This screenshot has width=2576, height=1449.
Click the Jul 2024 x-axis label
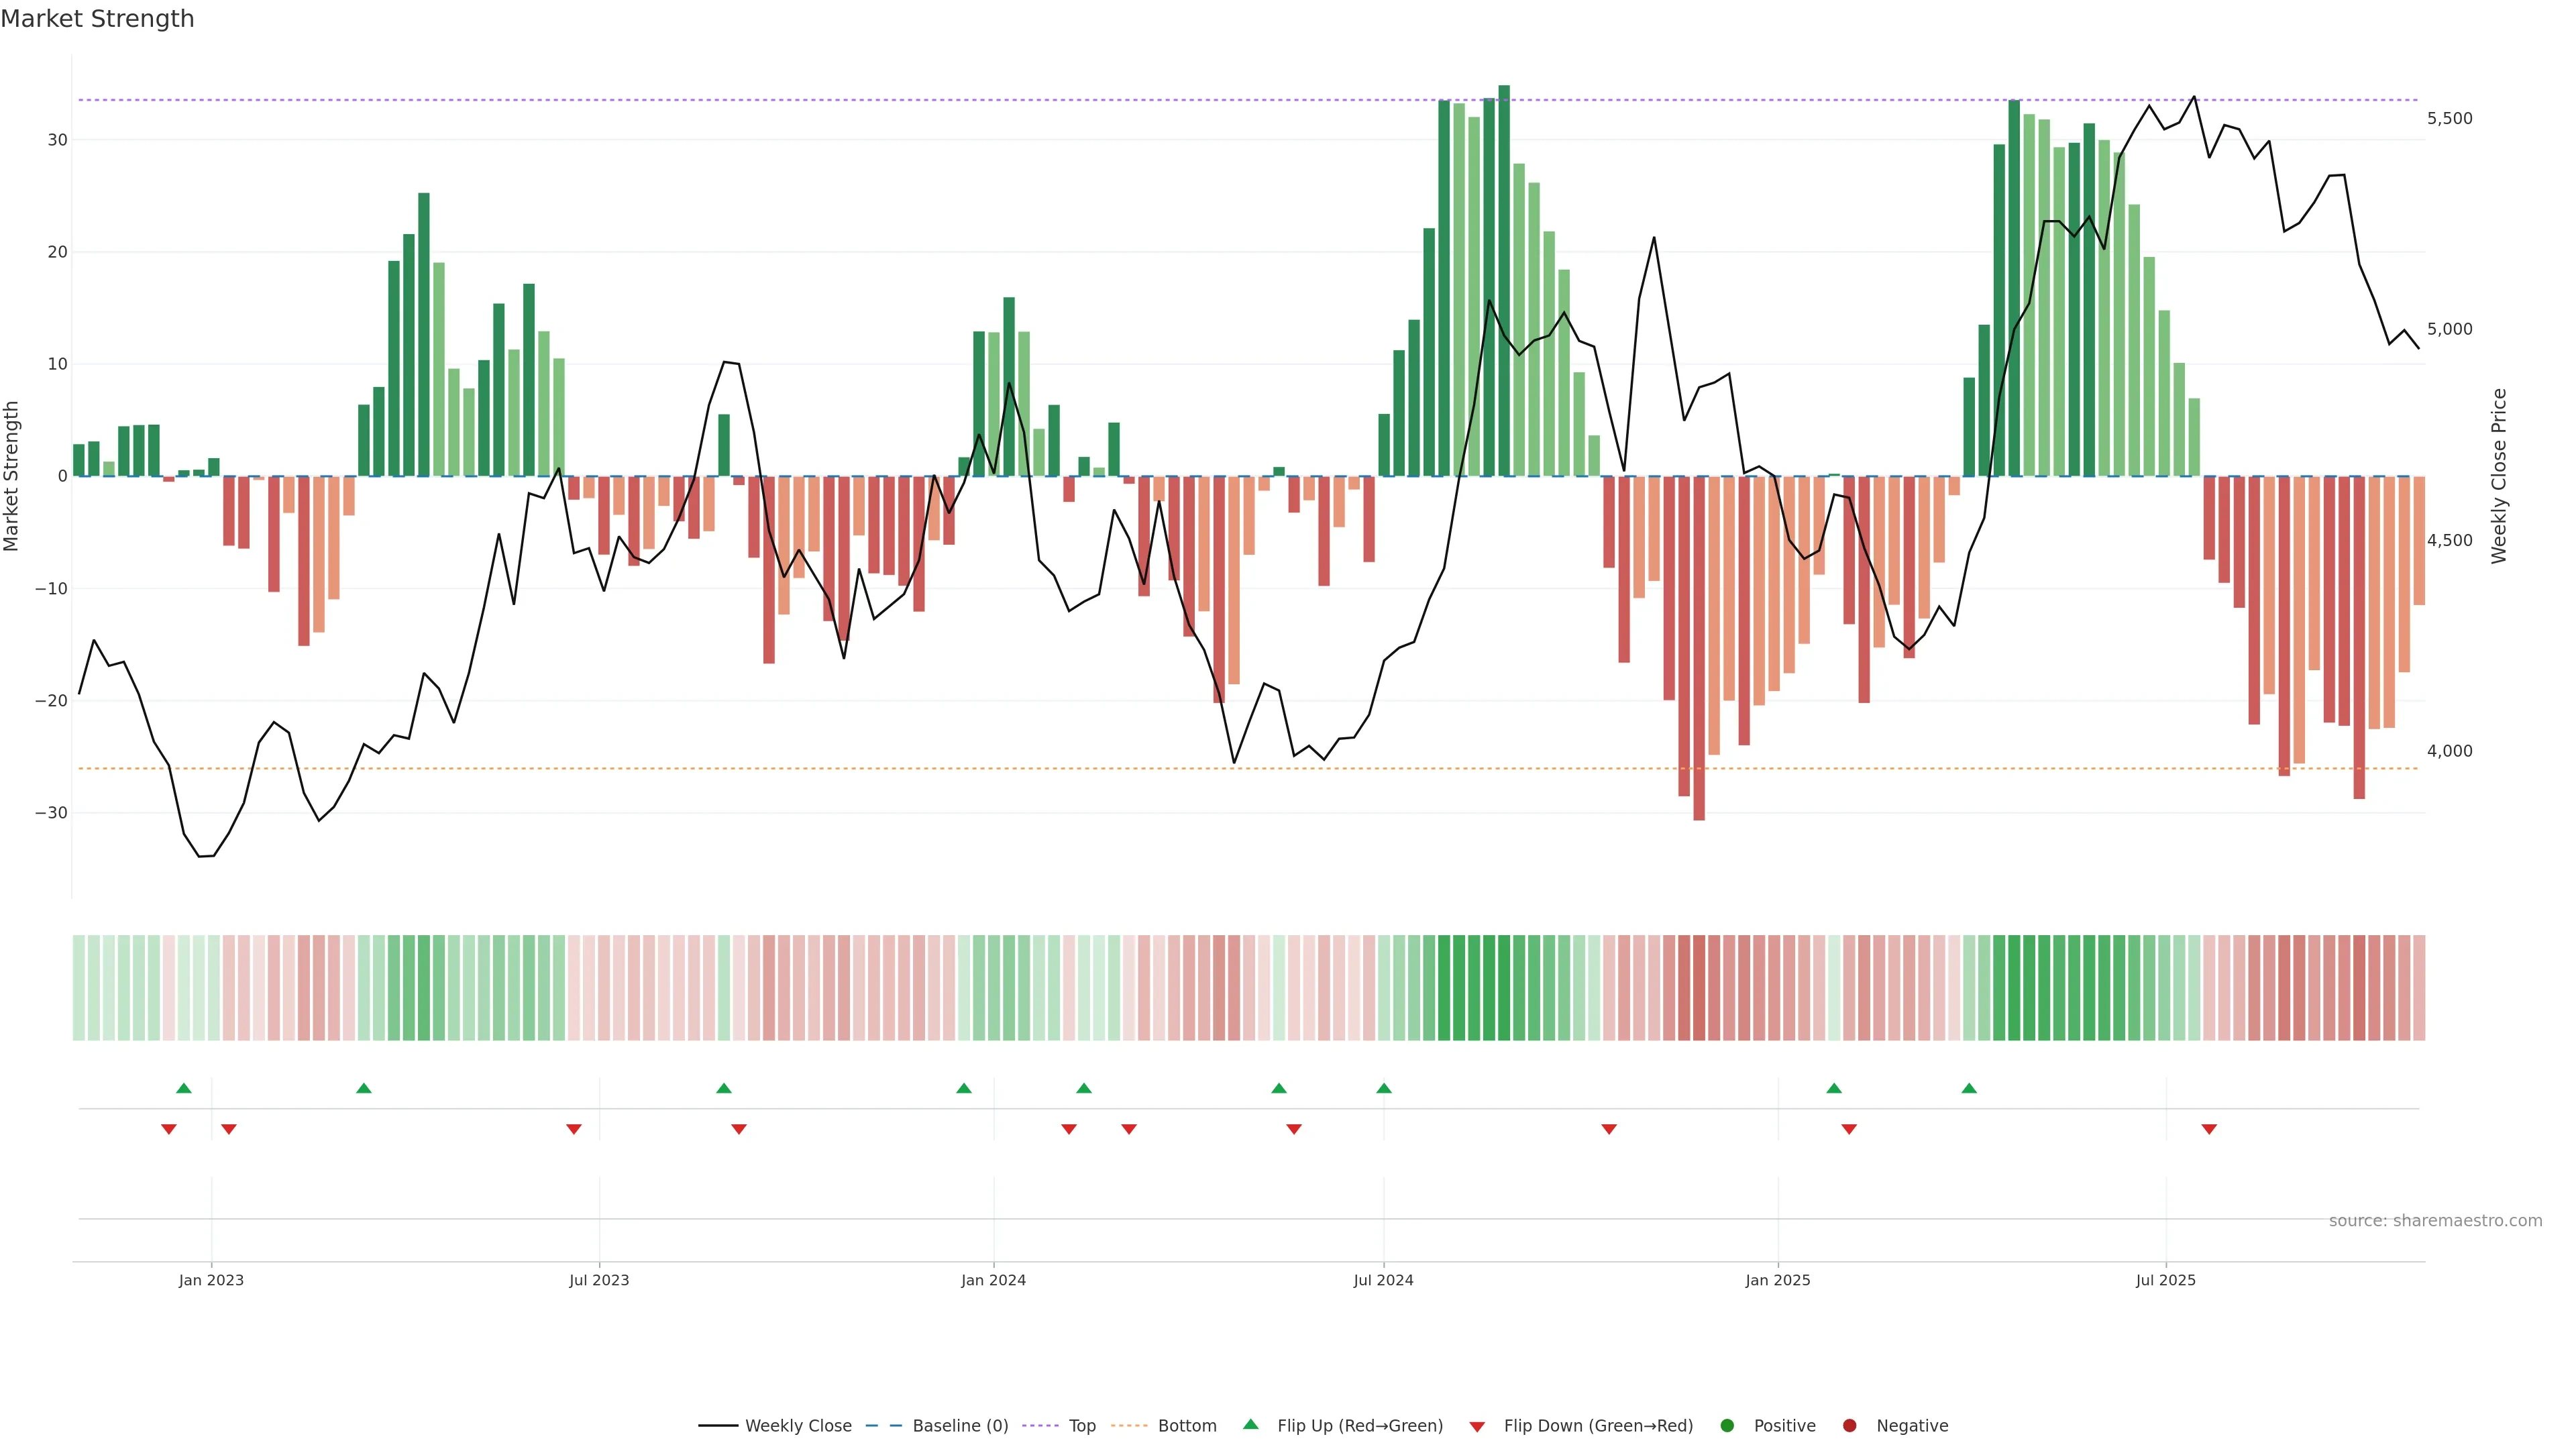1383,1280
